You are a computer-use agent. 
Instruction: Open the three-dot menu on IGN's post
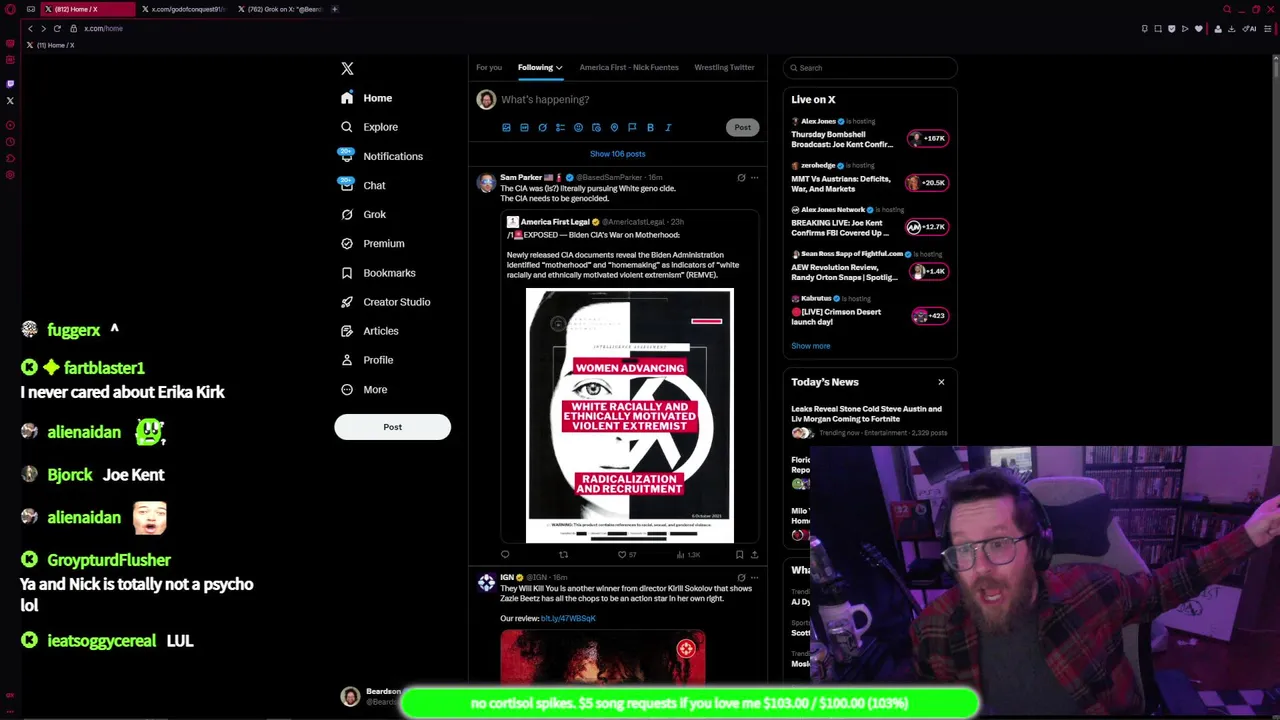click(755, 577)
